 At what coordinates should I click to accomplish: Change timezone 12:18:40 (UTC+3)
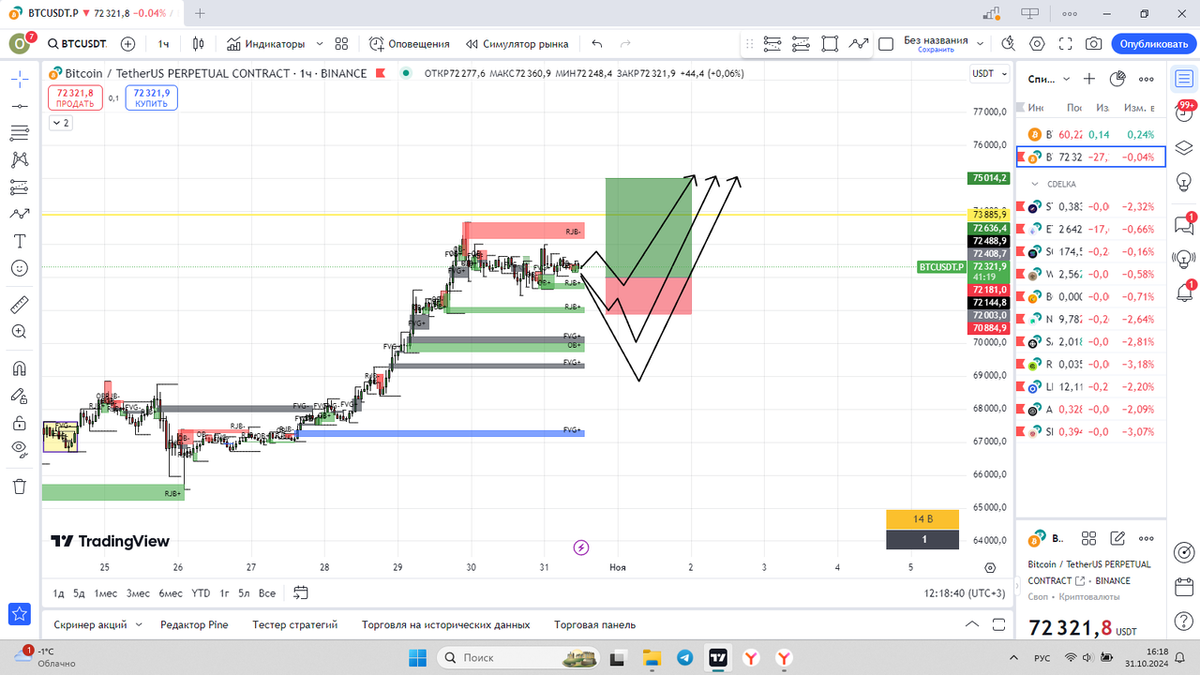964,593
